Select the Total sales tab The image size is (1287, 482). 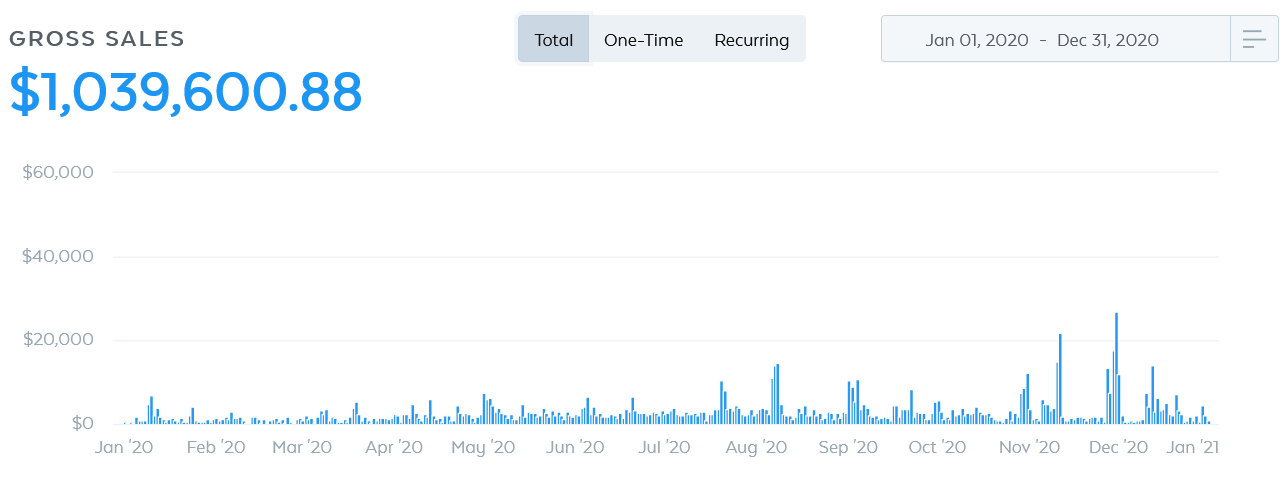point(553,40)
